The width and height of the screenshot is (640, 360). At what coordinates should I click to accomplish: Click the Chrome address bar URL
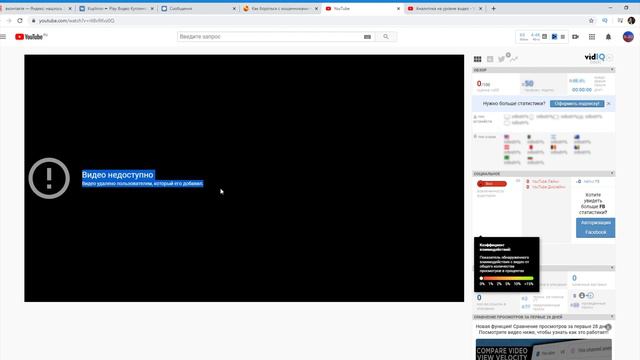77,20
